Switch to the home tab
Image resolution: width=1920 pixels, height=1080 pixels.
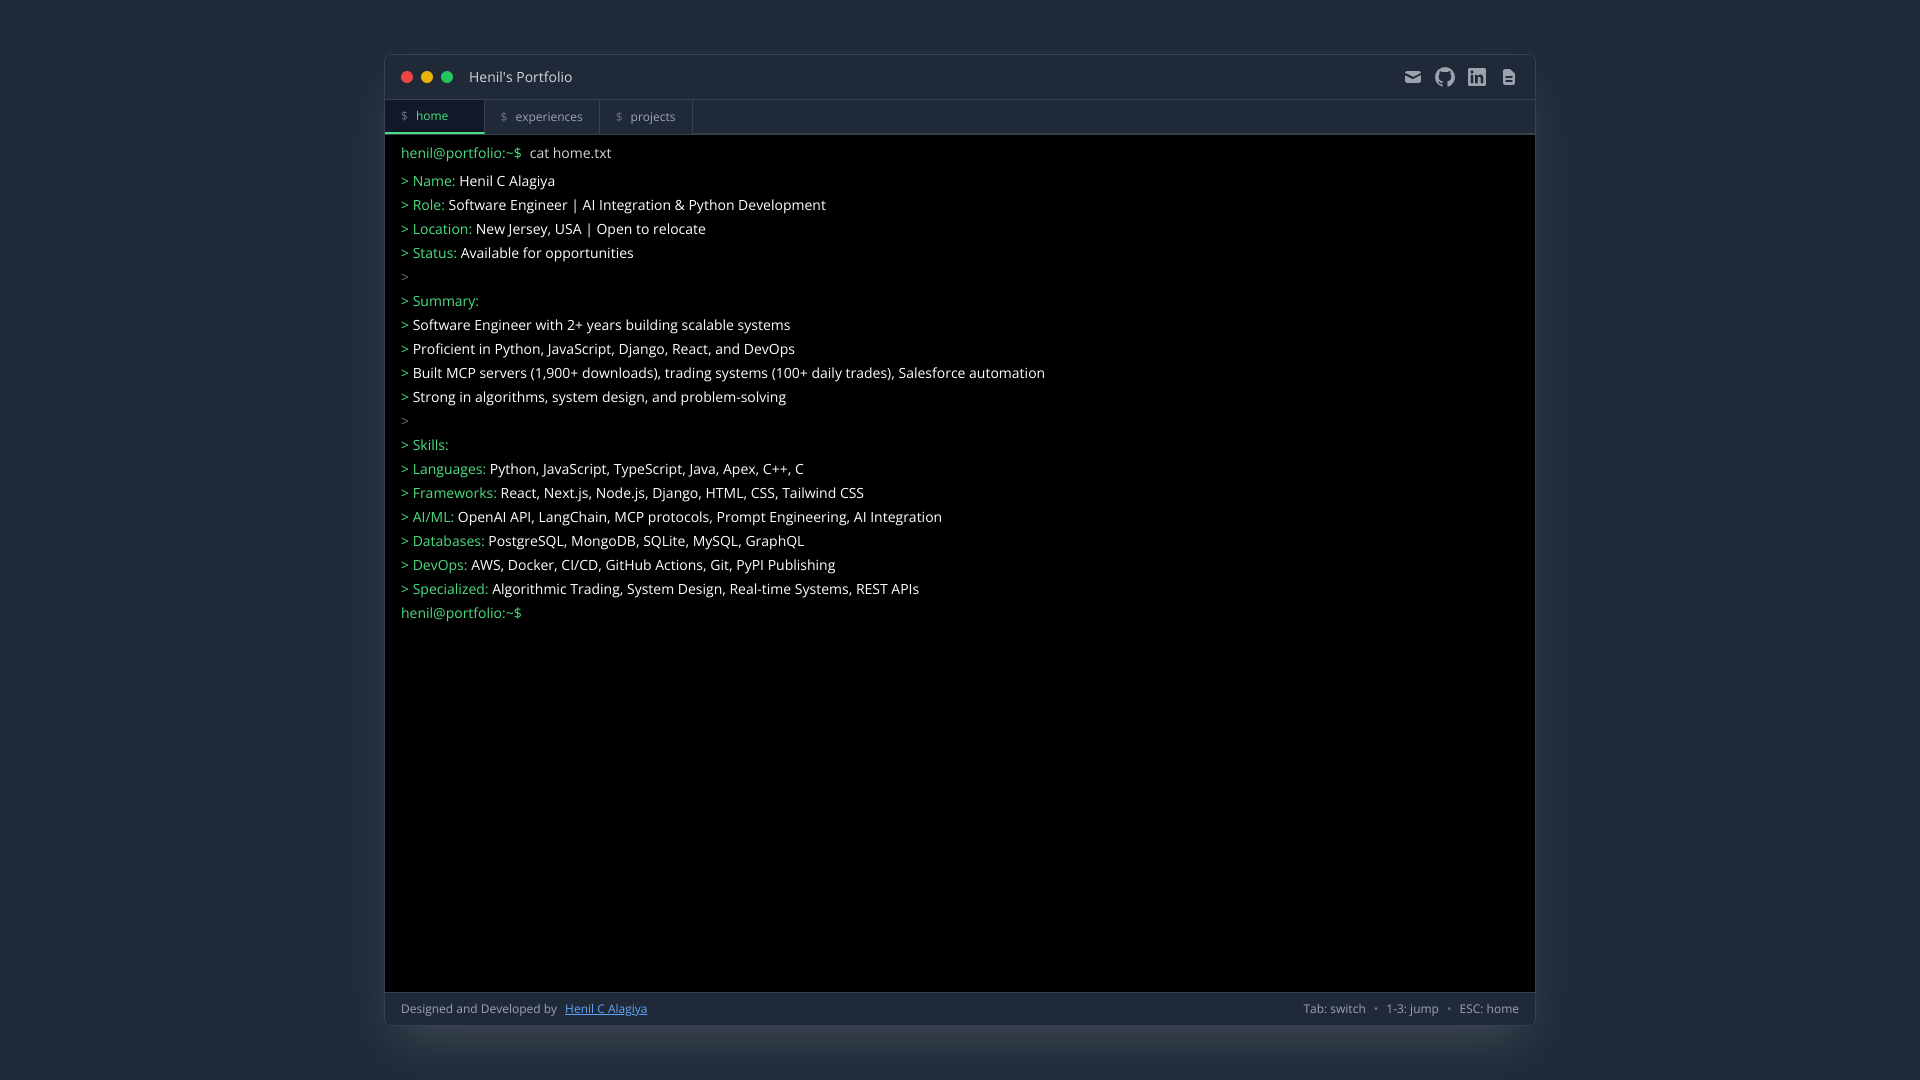click(x=434, y=116)
